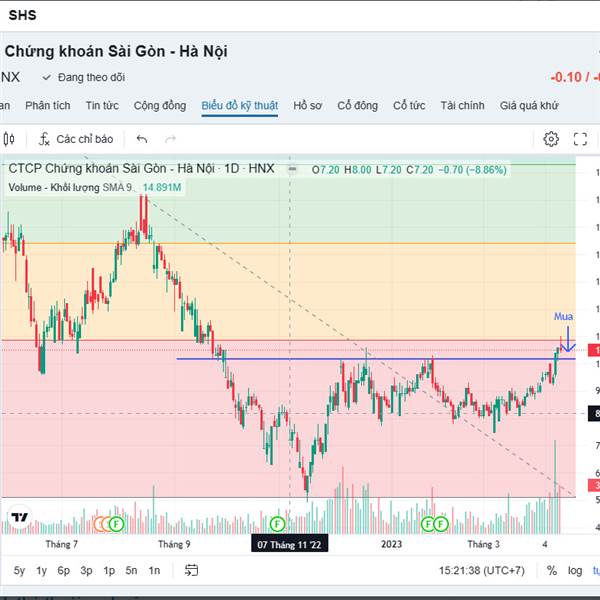Click the Volume - Khối lượng SMA 9 legend

coord(70,188)
